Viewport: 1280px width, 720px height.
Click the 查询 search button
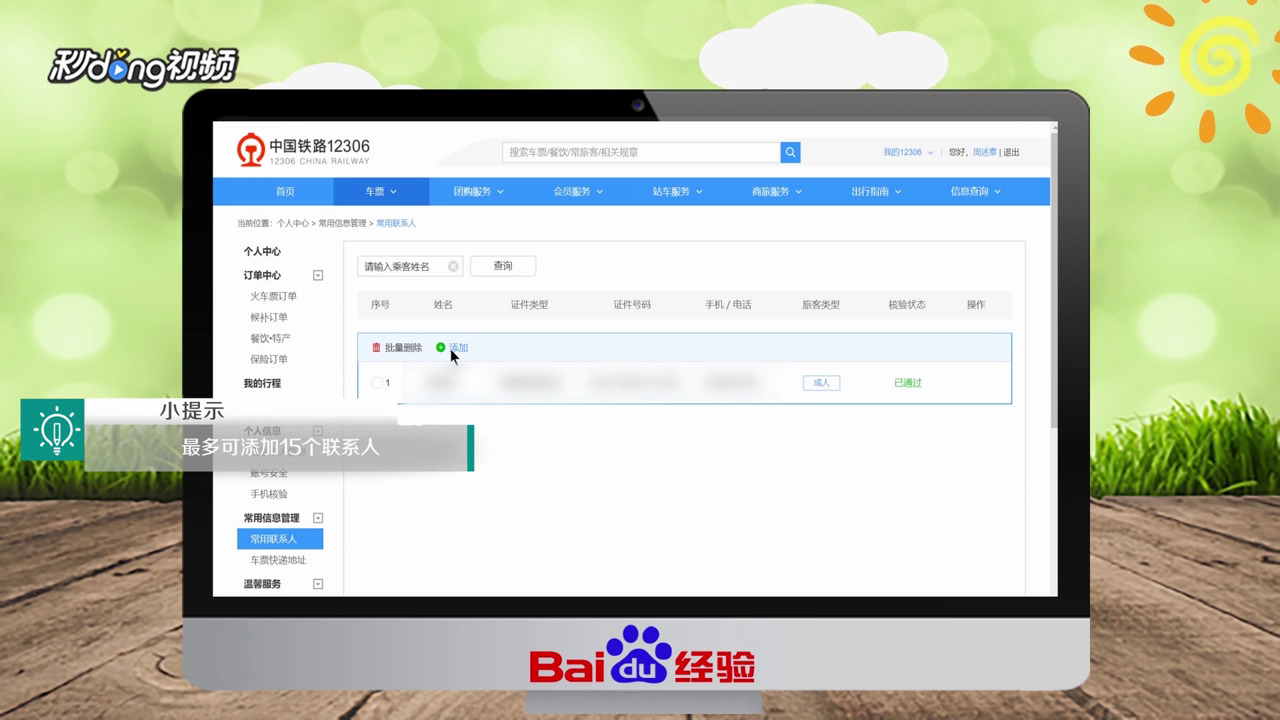(x=503, y=266)
